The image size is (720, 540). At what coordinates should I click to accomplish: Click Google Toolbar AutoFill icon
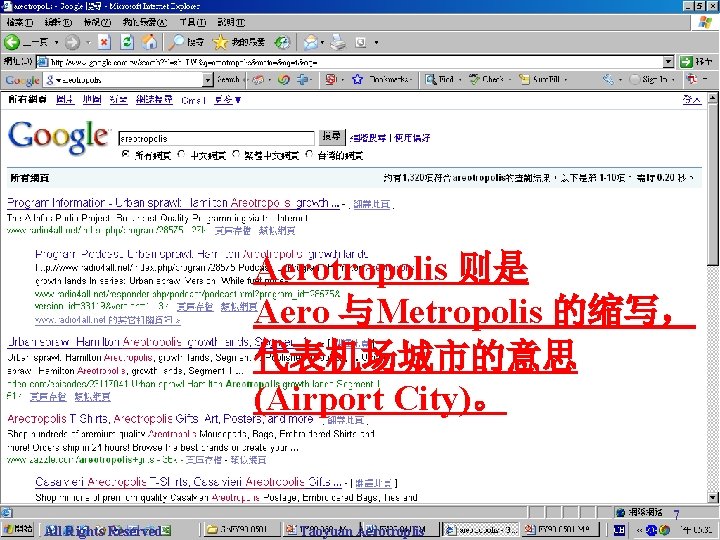click(524, 79)
